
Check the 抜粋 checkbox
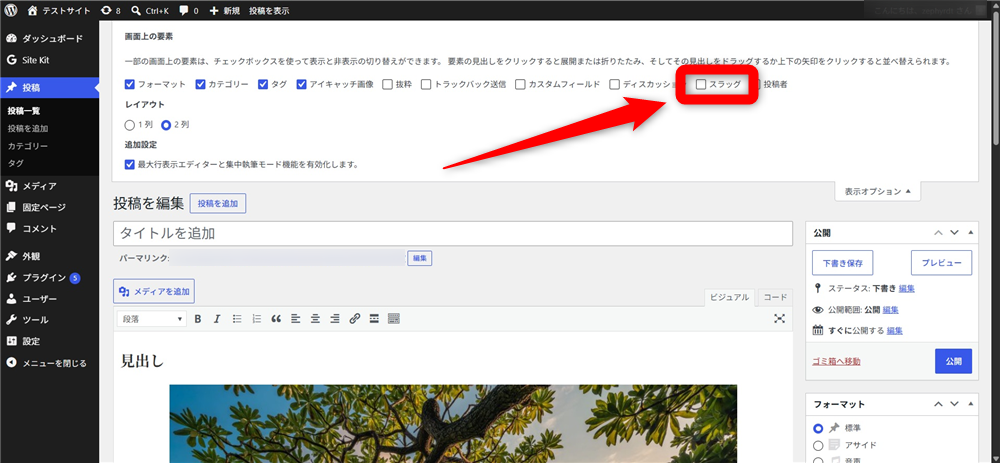point(387,84)
